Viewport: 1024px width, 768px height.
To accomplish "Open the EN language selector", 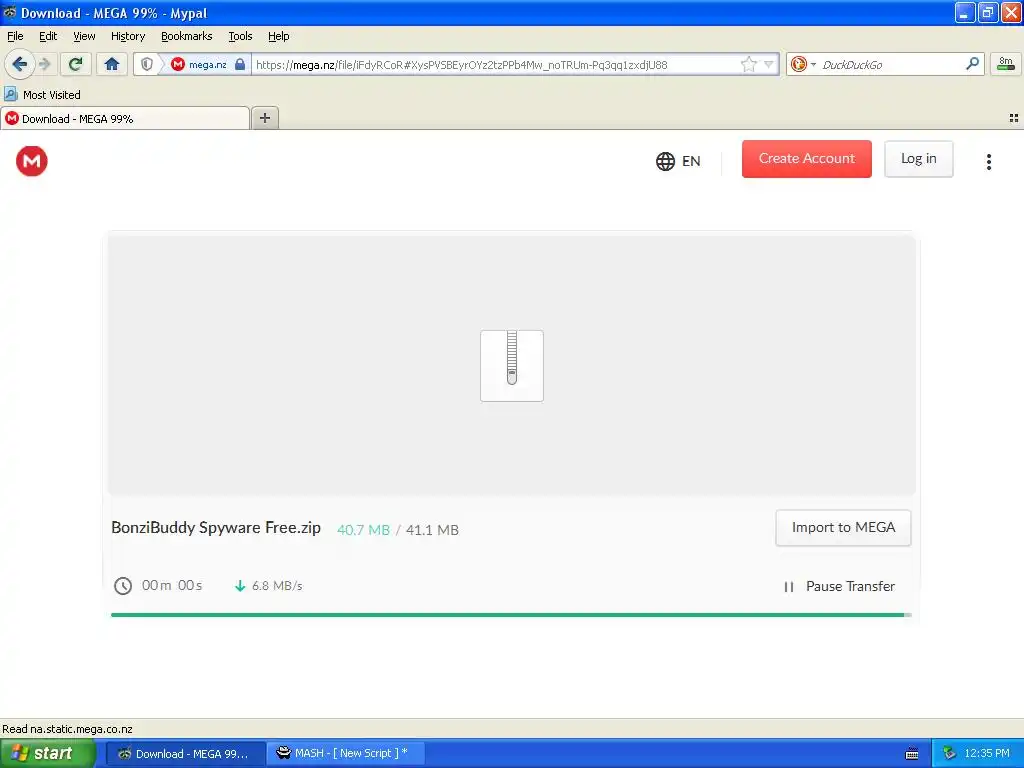I will coord(678,161).
